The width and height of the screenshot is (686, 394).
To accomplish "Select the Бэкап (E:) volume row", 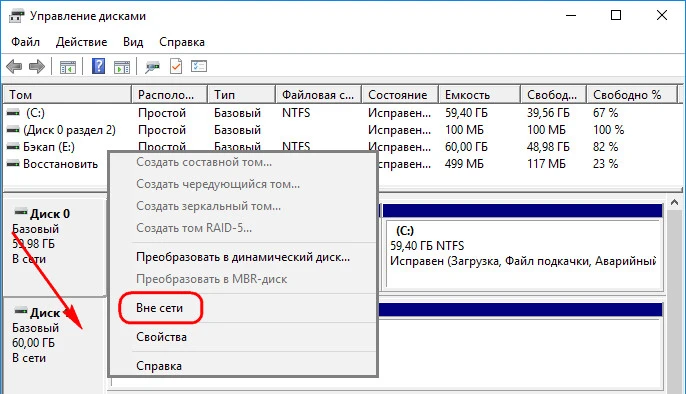I will [49, 147].
